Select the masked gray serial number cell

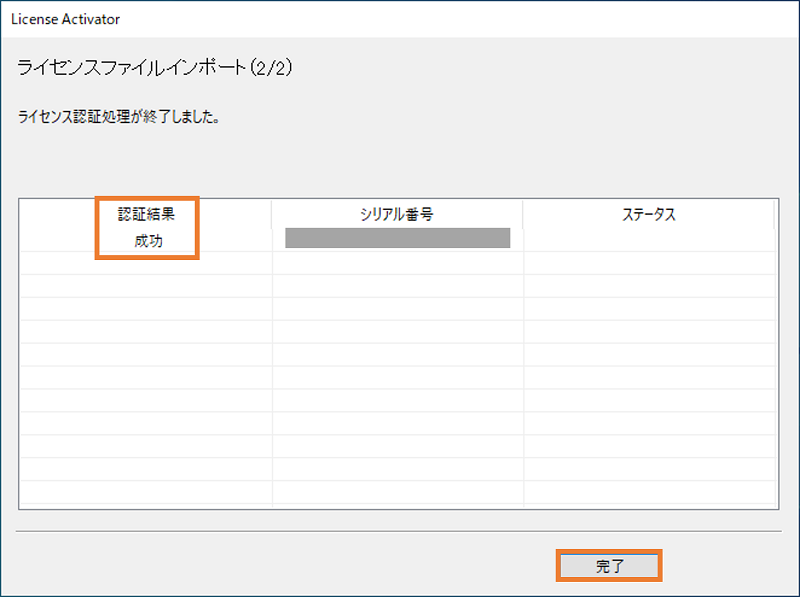tap(397, 238)
